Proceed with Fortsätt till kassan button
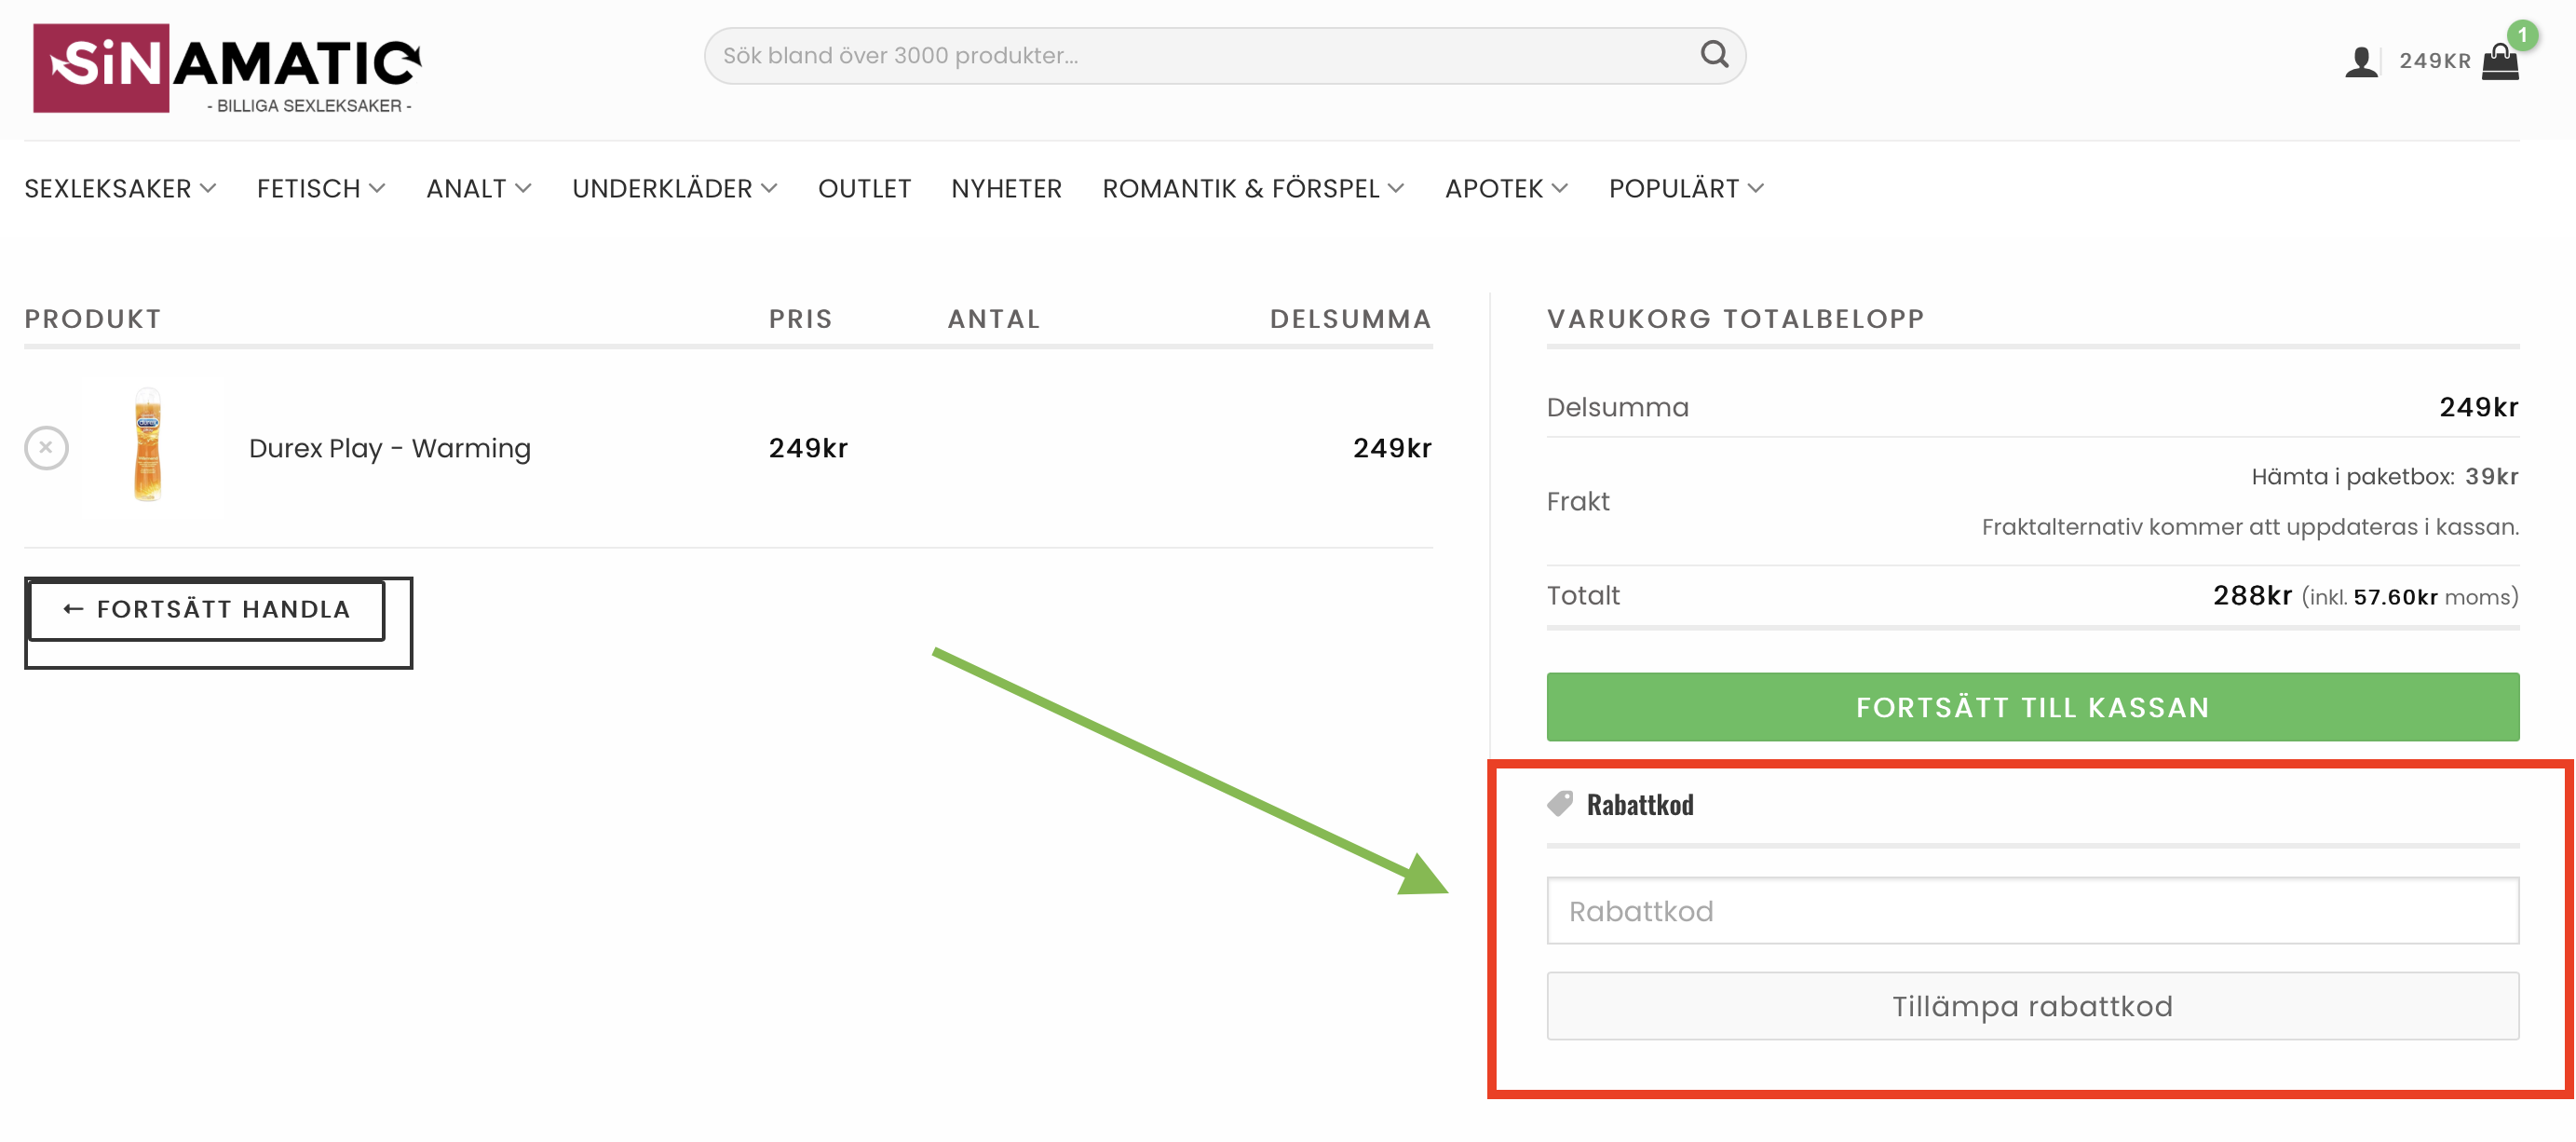The width and height of the screenshot is (2576, 1142). 2032,707
